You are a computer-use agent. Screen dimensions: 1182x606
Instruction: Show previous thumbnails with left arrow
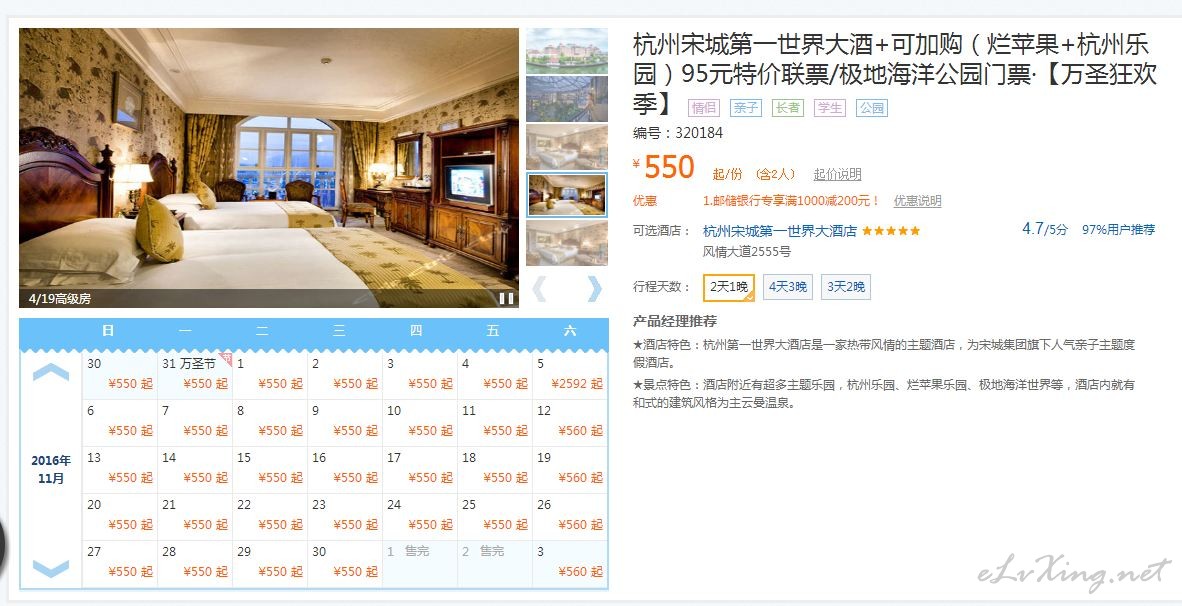[x=539, y=289]
